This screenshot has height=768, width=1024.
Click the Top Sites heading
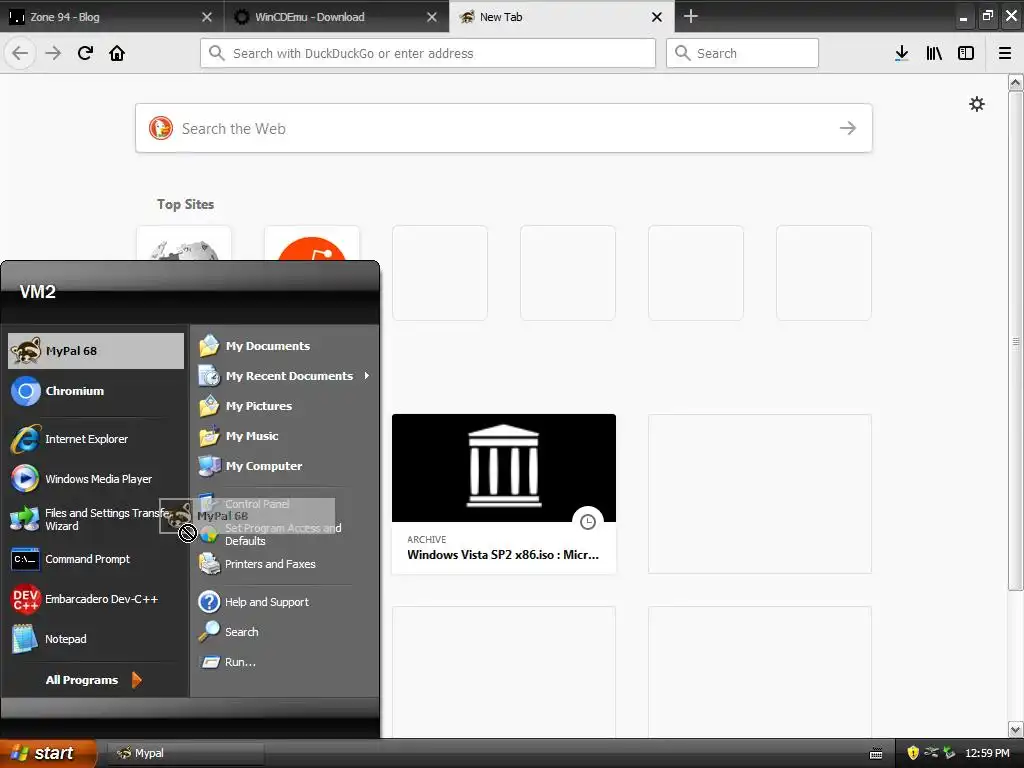tap(185, 204)
